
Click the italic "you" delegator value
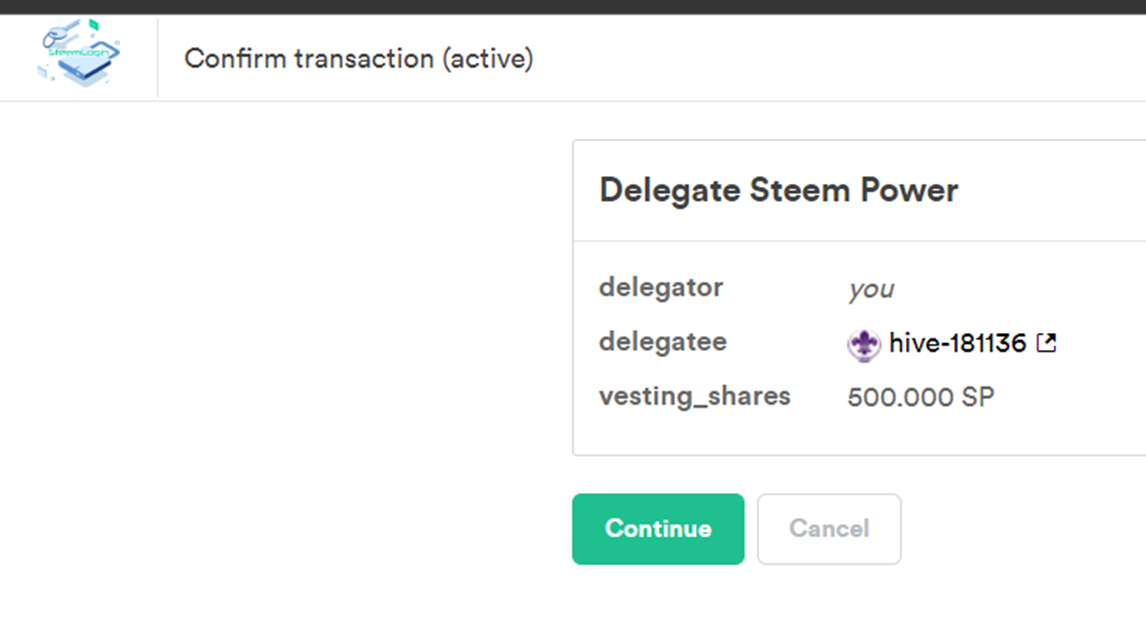(x=870, y=290)
